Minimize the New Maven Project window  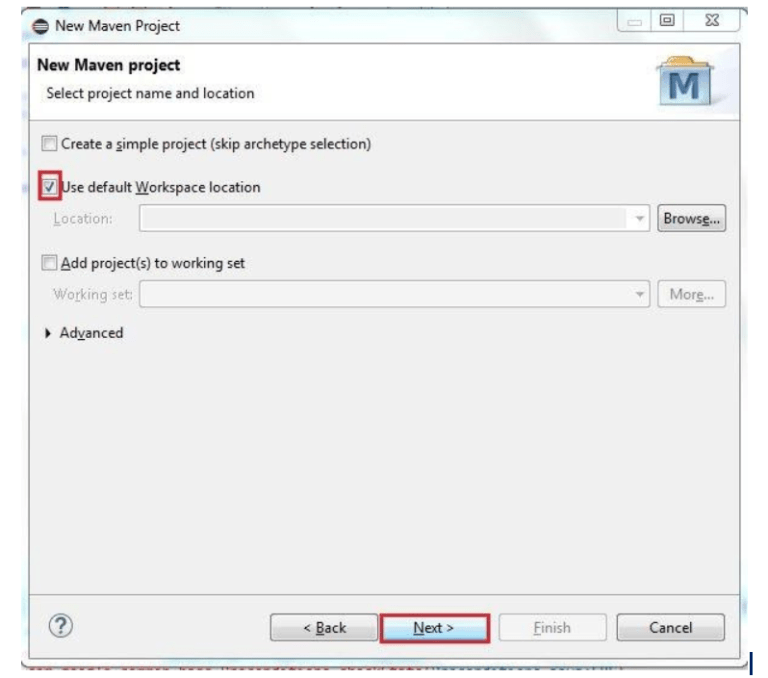coord(634,21)
